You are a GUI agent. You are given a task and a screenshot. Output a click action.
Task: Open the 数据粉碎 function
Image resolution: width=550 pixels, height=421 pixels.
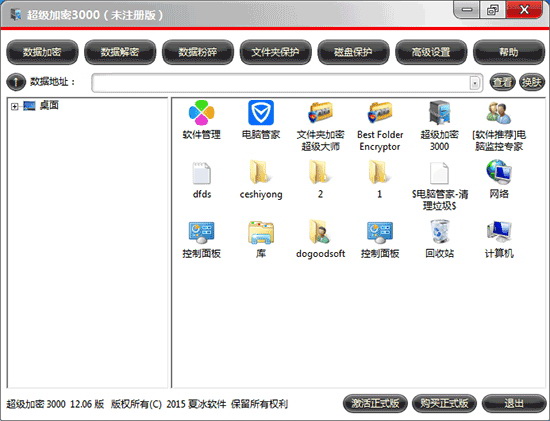pos(198,52)
